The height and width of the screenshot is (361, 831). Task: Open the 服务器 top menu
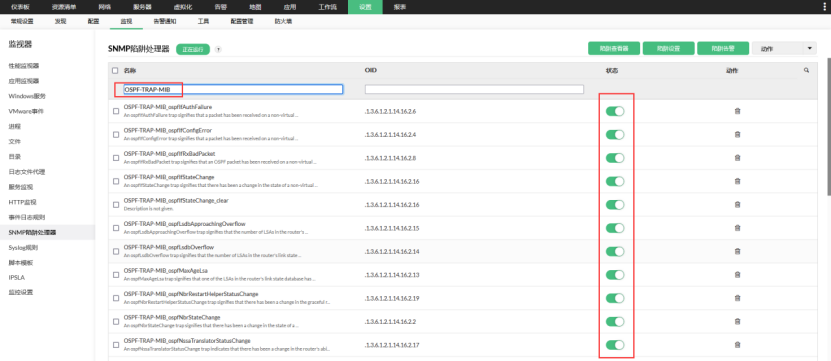point(142,7)
